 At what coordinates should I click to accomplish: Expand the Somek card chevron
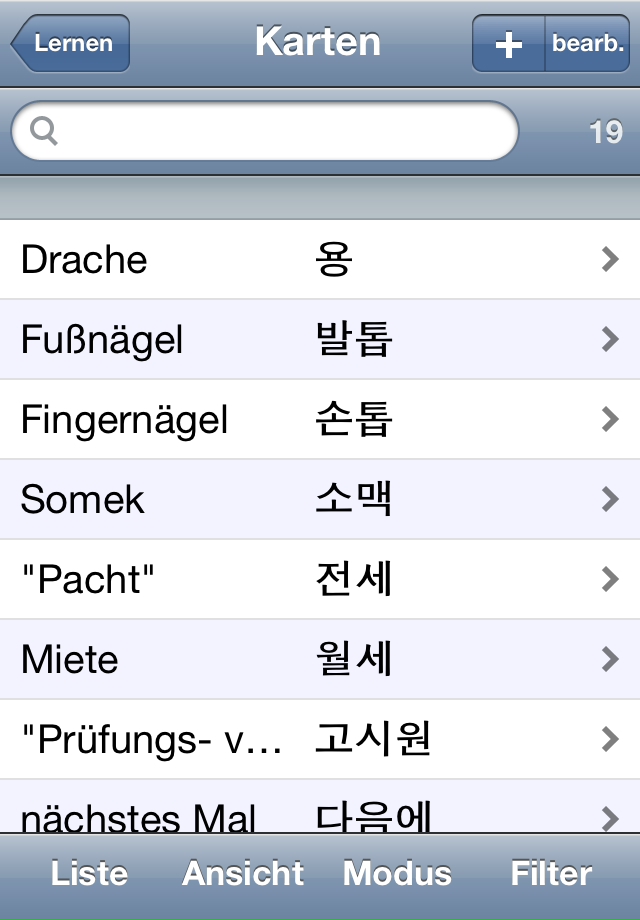pyautogui.click(x=610, y=500)
